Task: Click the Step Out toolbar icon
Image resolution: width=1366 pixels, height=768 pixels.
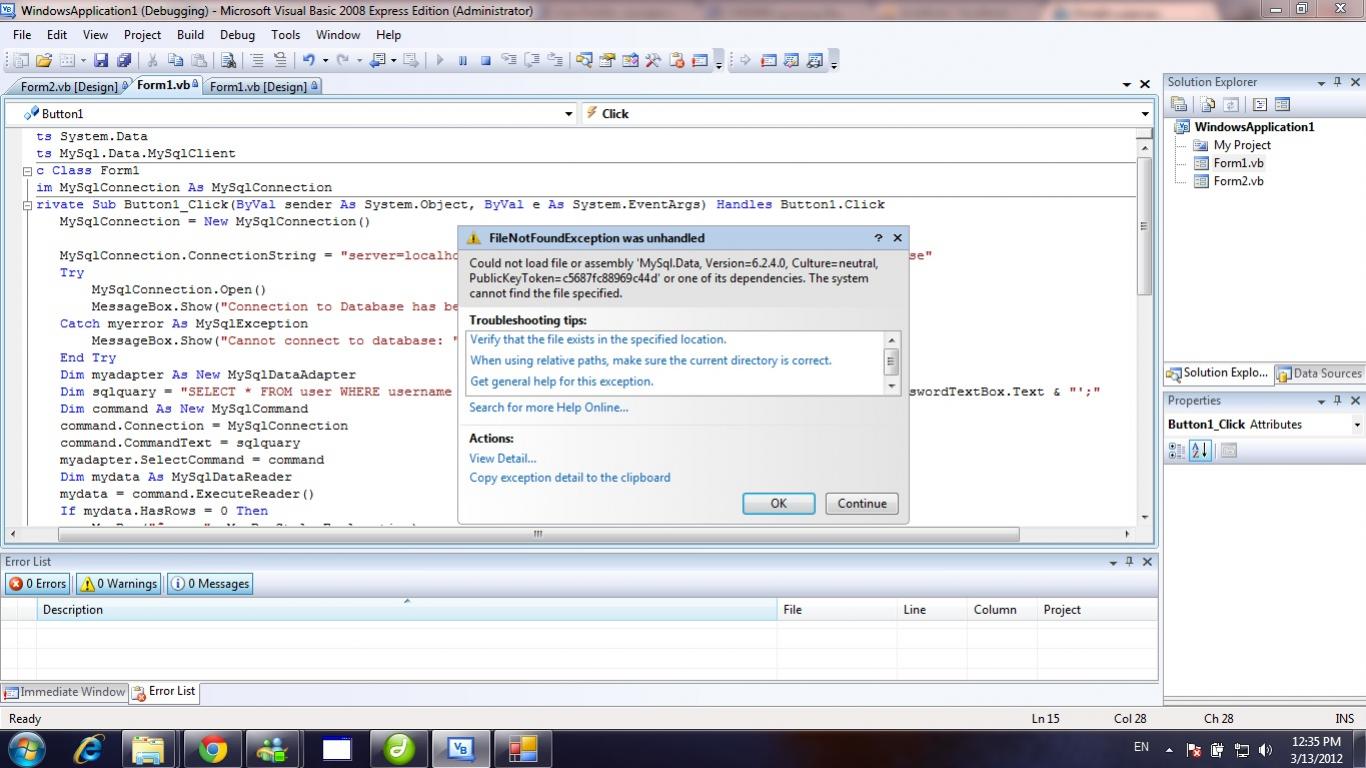Action: [x=555, y=61]
